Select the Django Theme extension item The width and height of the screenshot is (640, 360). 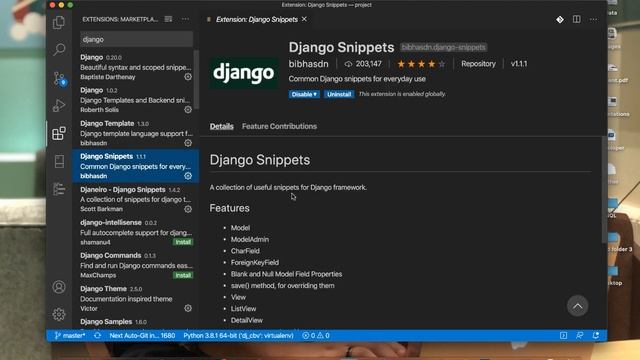(136, 298)
